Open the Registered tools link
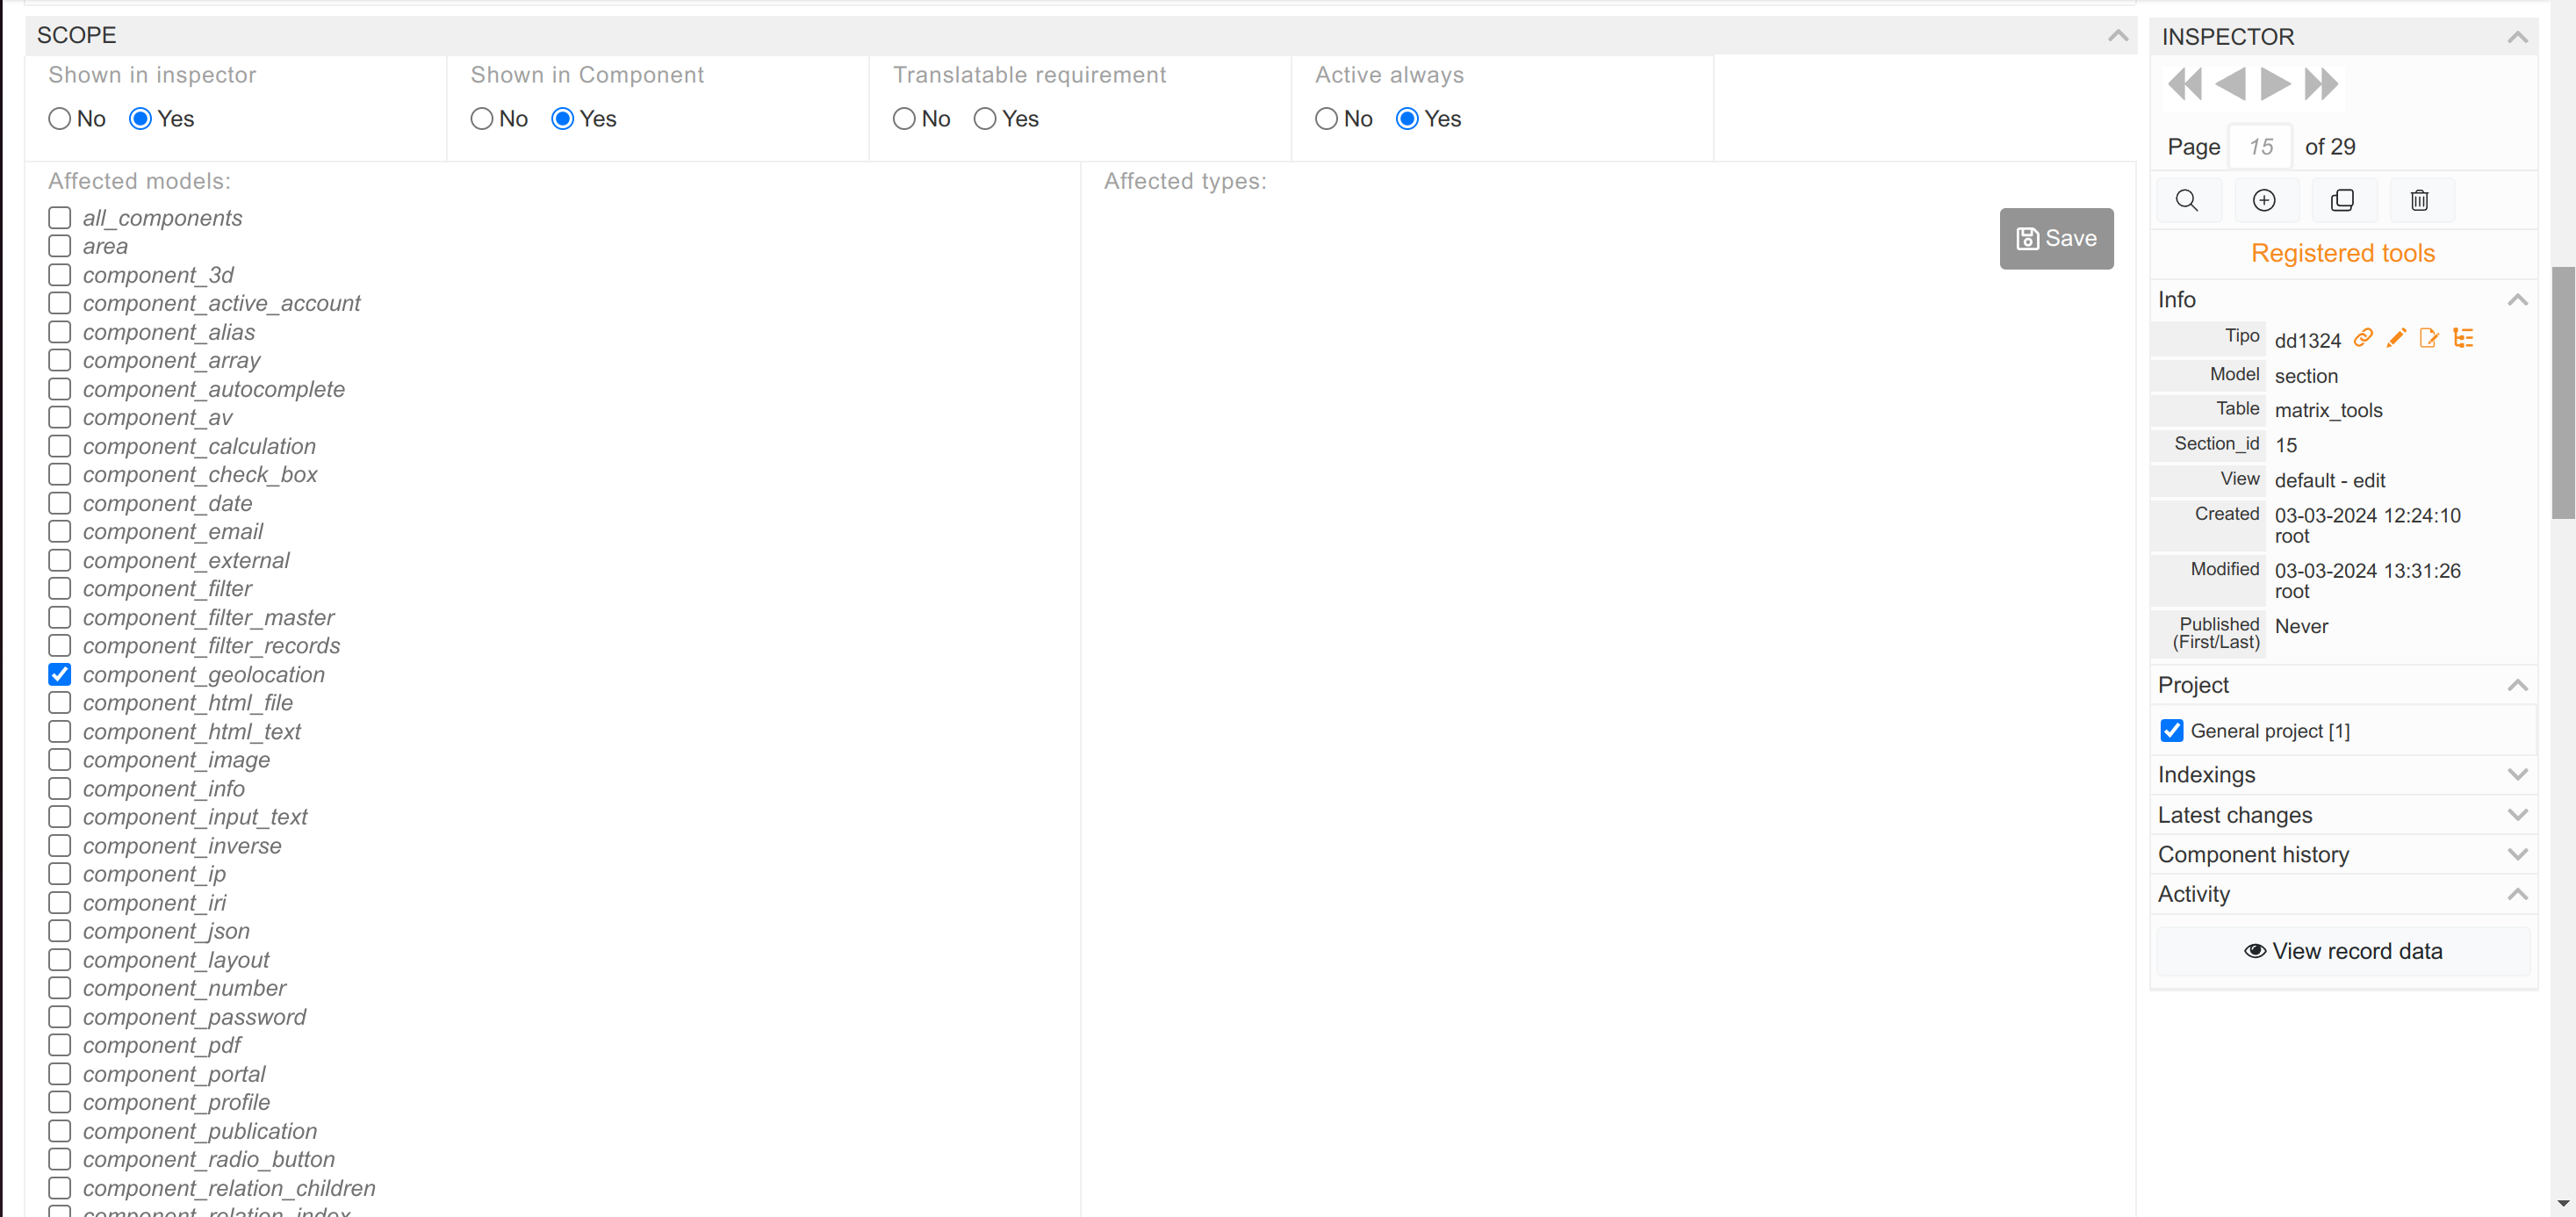 pos(2342,253)
